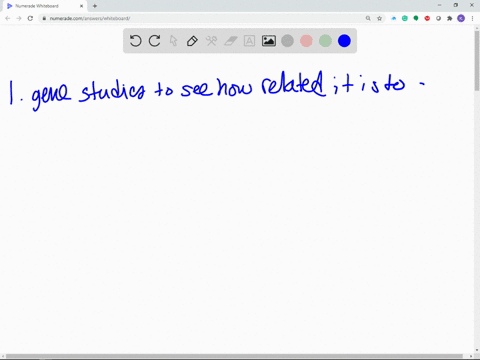Open the crossed tools settings icon

(211, 41)
